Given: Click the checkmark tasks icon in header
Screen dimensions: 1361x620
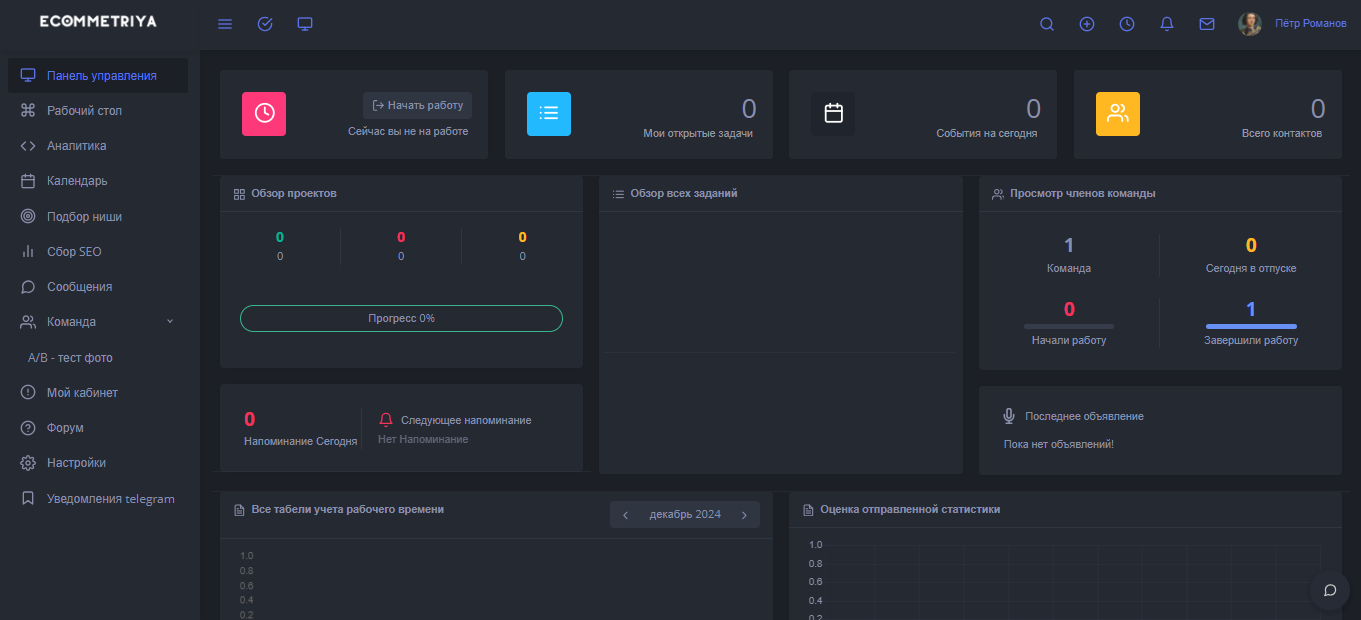Looking at the screenshot, I should [265, 24].
